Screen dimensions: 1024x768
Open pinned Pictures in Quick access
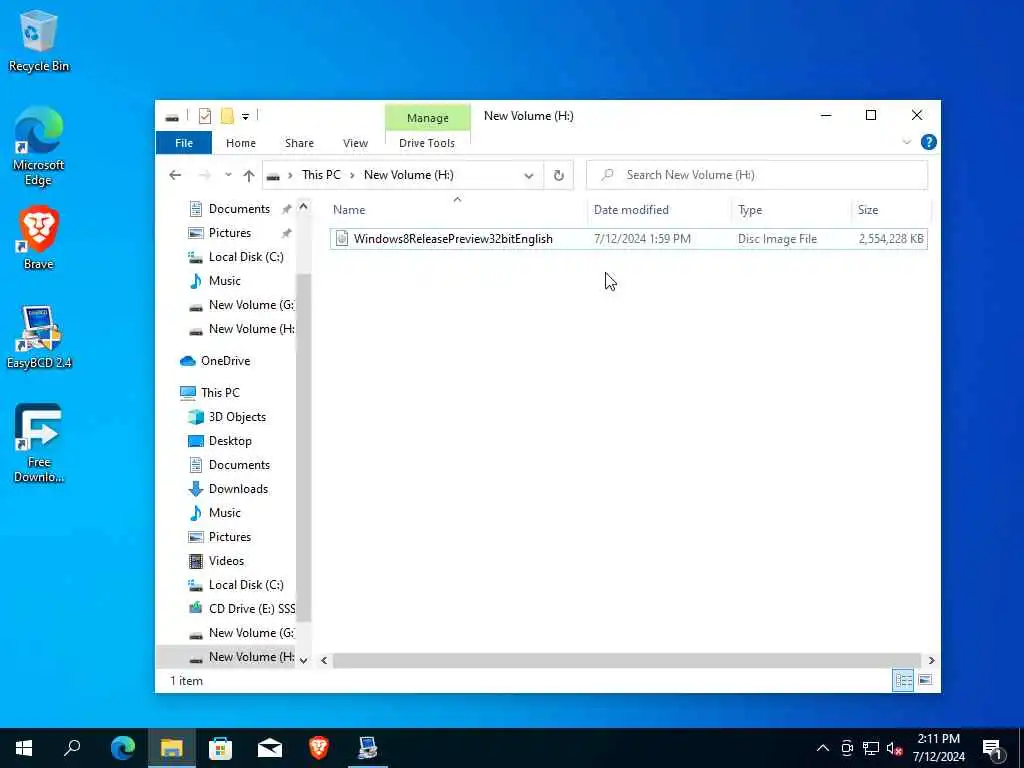[x=230, y=233]
